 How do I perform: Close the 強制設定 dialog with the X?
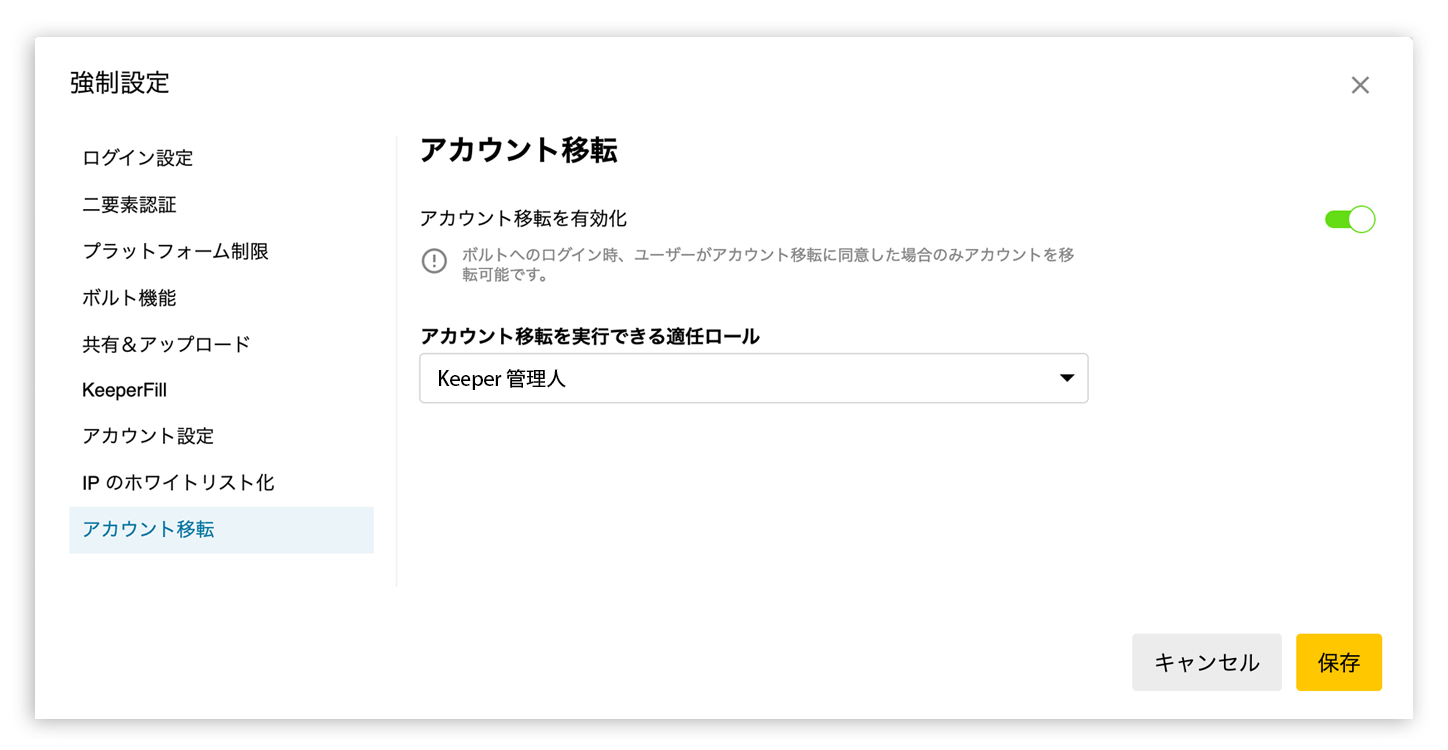(1360, 85)
